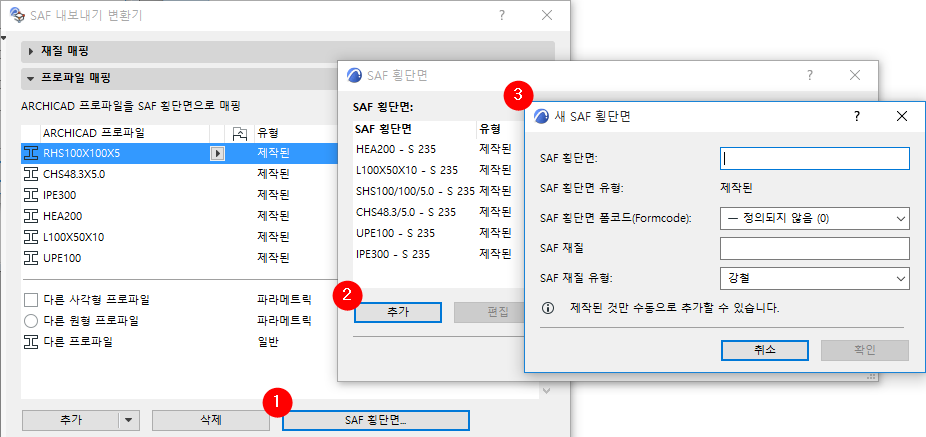The image size is (926, 437).
Task: Click the 삭제 button
Action: click(211, 420)
